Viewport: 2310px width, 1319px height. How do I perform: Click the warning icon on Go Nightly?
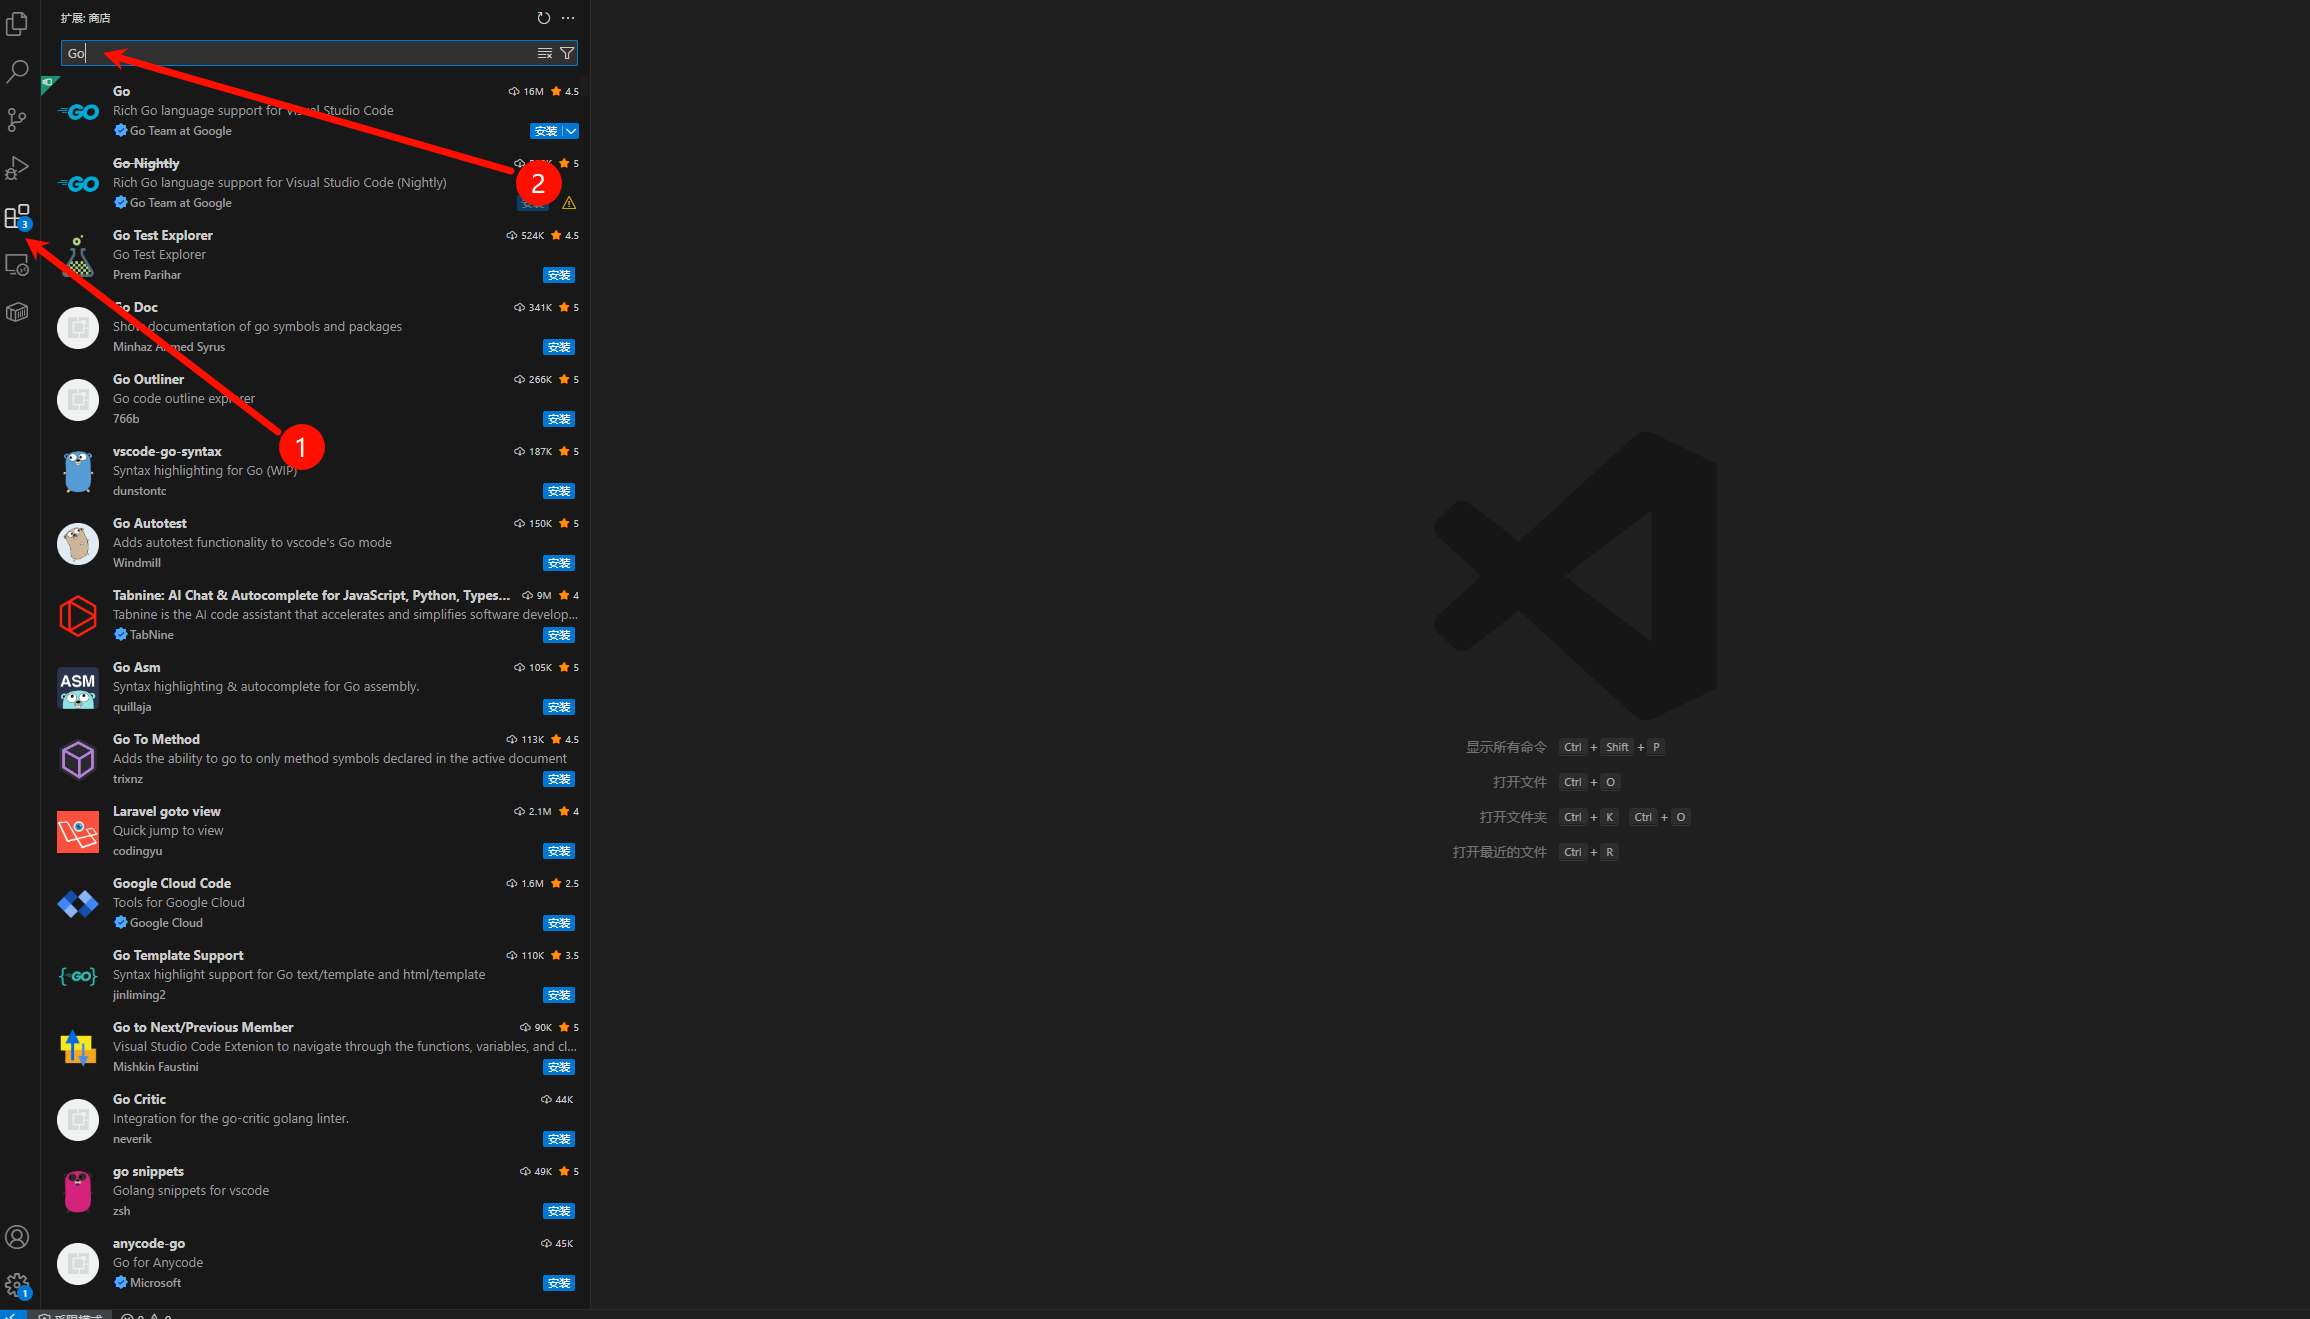(x=569, y=203)
